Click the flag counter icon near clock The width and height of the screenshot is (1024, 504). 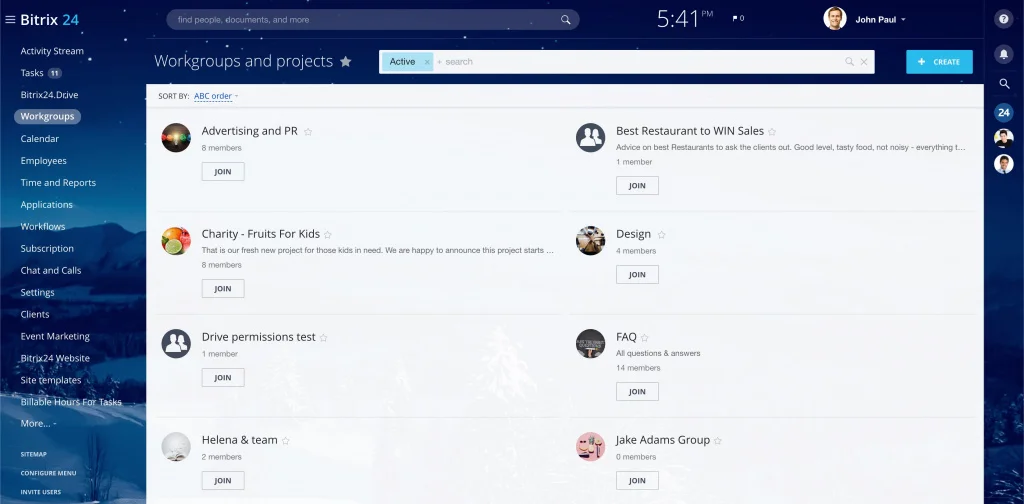737,19
